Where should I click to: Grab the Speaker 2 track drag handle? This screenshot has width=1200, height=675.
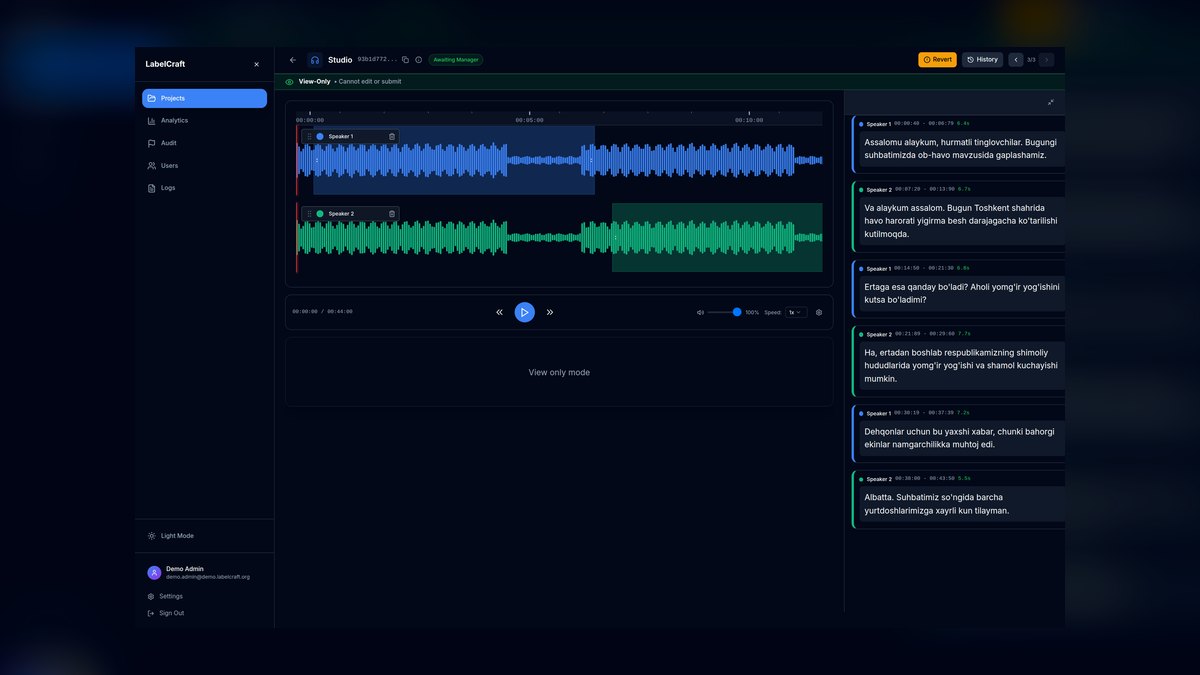[309, 214]
